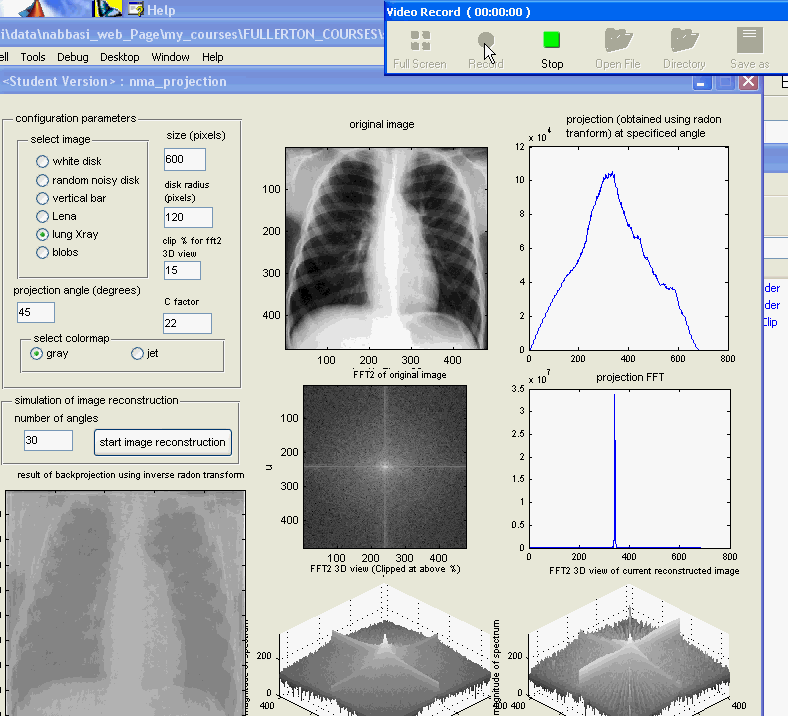Select the white disk radio button

coord(42,161)
